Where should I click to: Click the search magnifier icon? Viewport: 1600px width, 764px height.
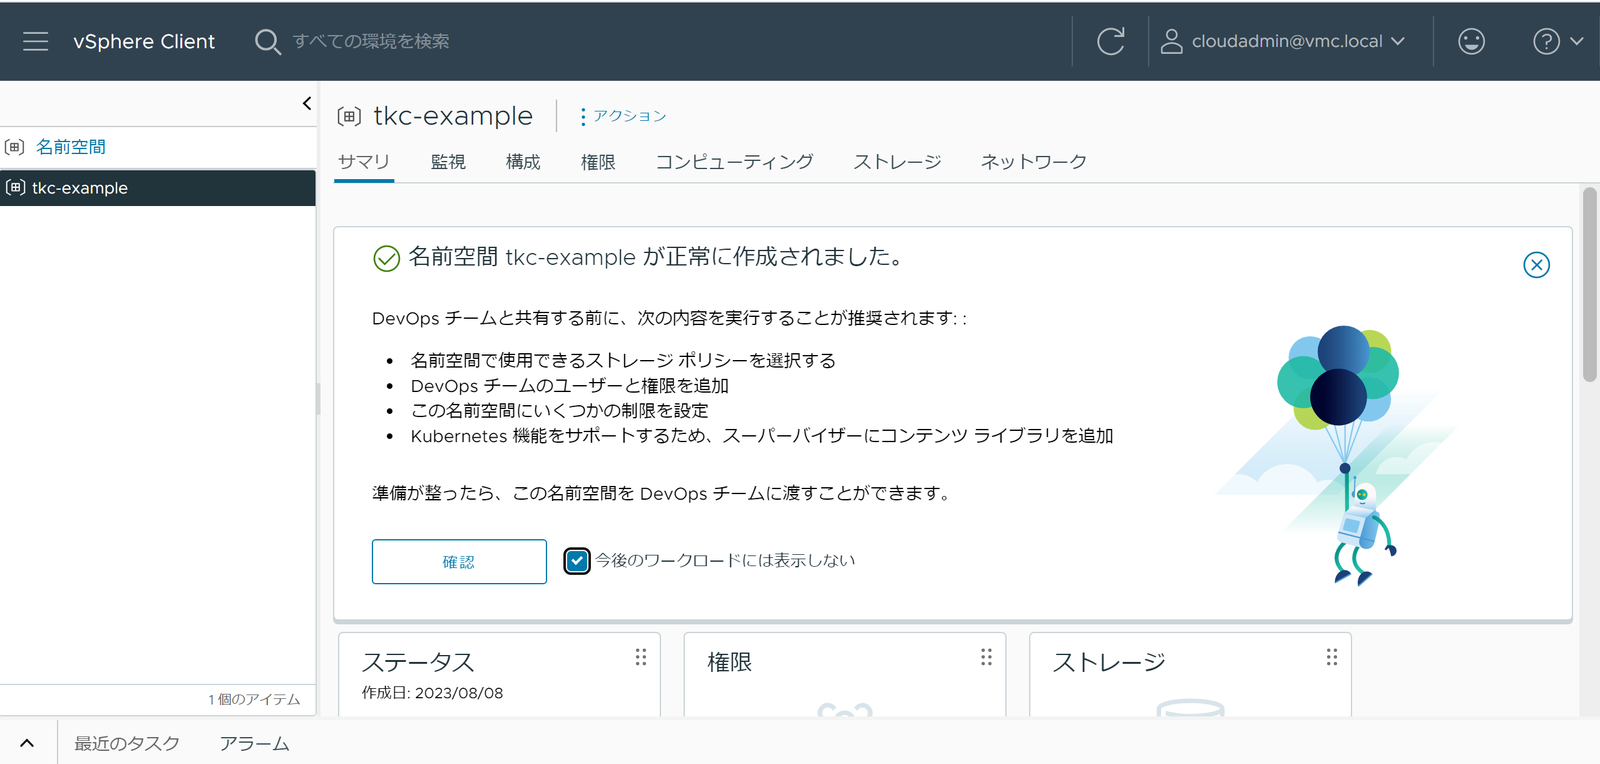267,41
